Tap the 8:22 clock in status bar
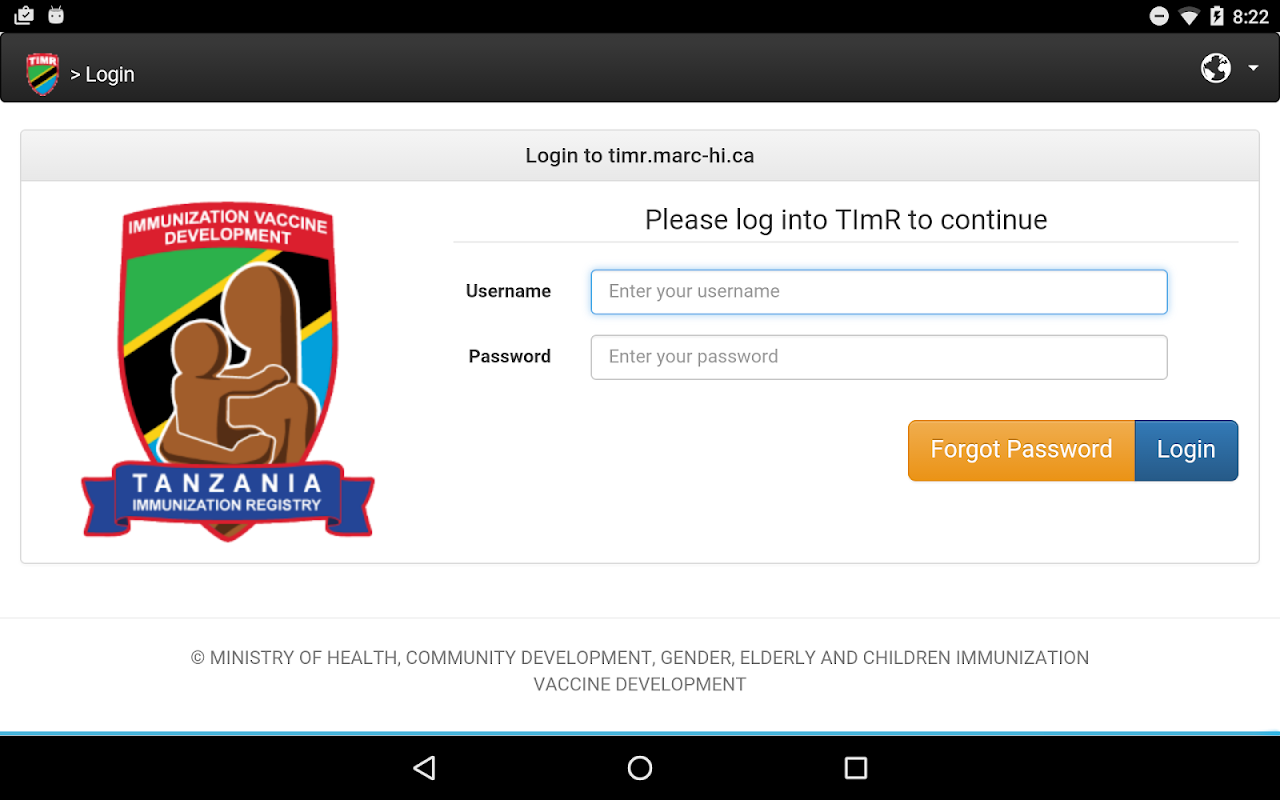The width and height of the screenshot is (1280, 800). (x=1251, y=16)
